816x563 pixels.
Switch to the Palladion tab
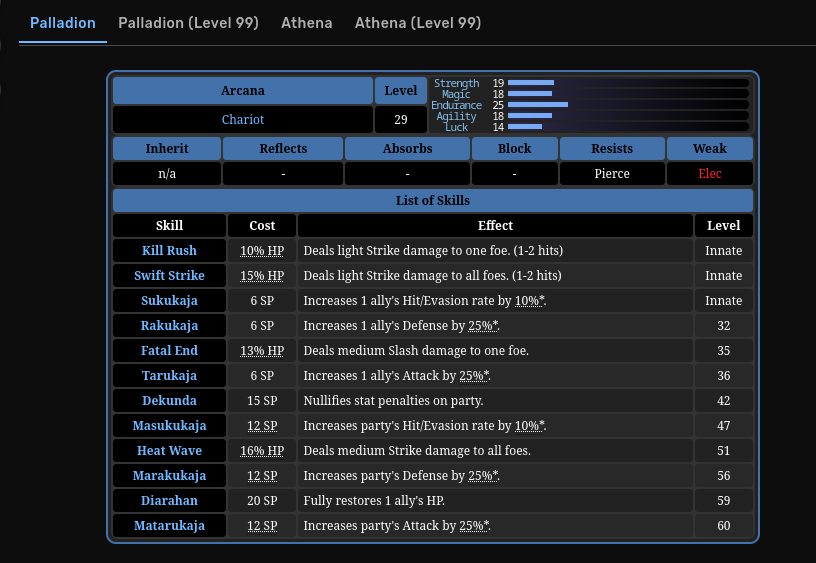tap(62, 23)
